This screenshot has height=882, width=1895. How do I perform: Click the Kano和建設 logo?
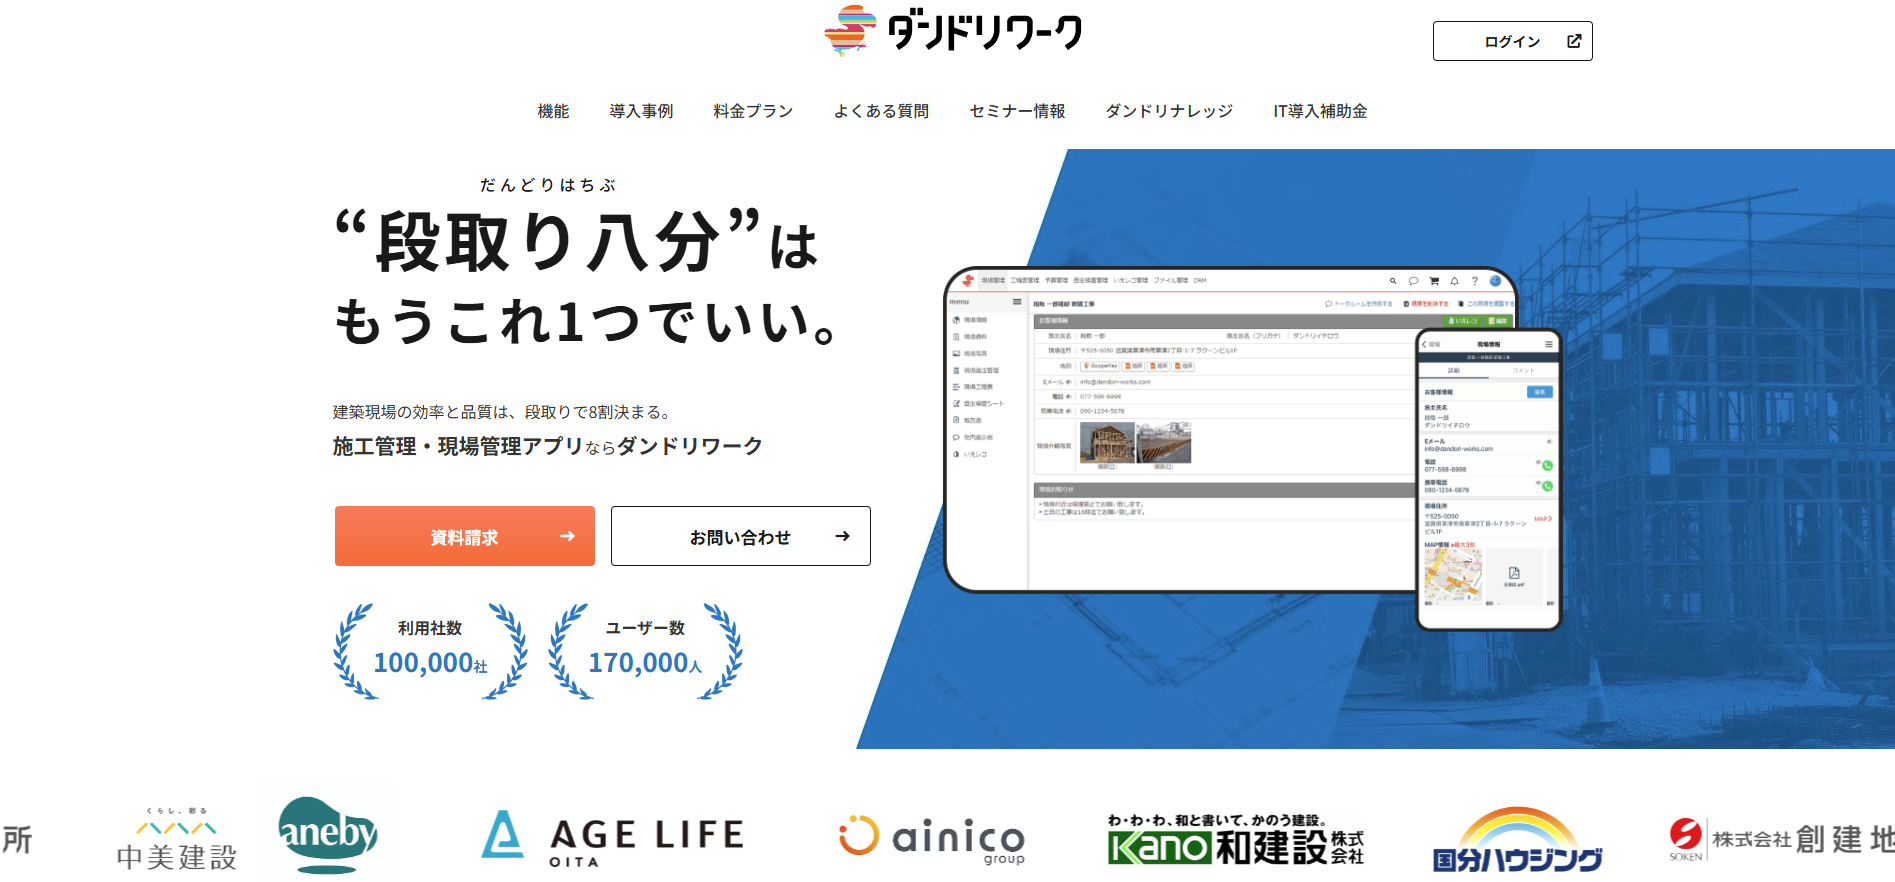point(1236,839)
